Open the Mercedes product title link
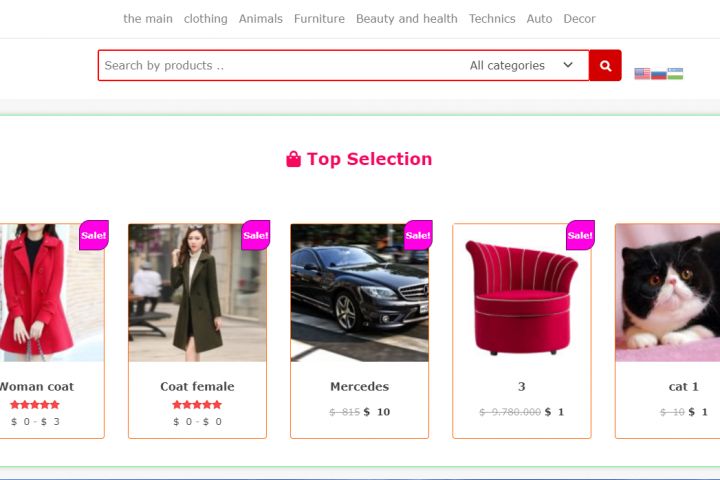 (x=360, y=387)
